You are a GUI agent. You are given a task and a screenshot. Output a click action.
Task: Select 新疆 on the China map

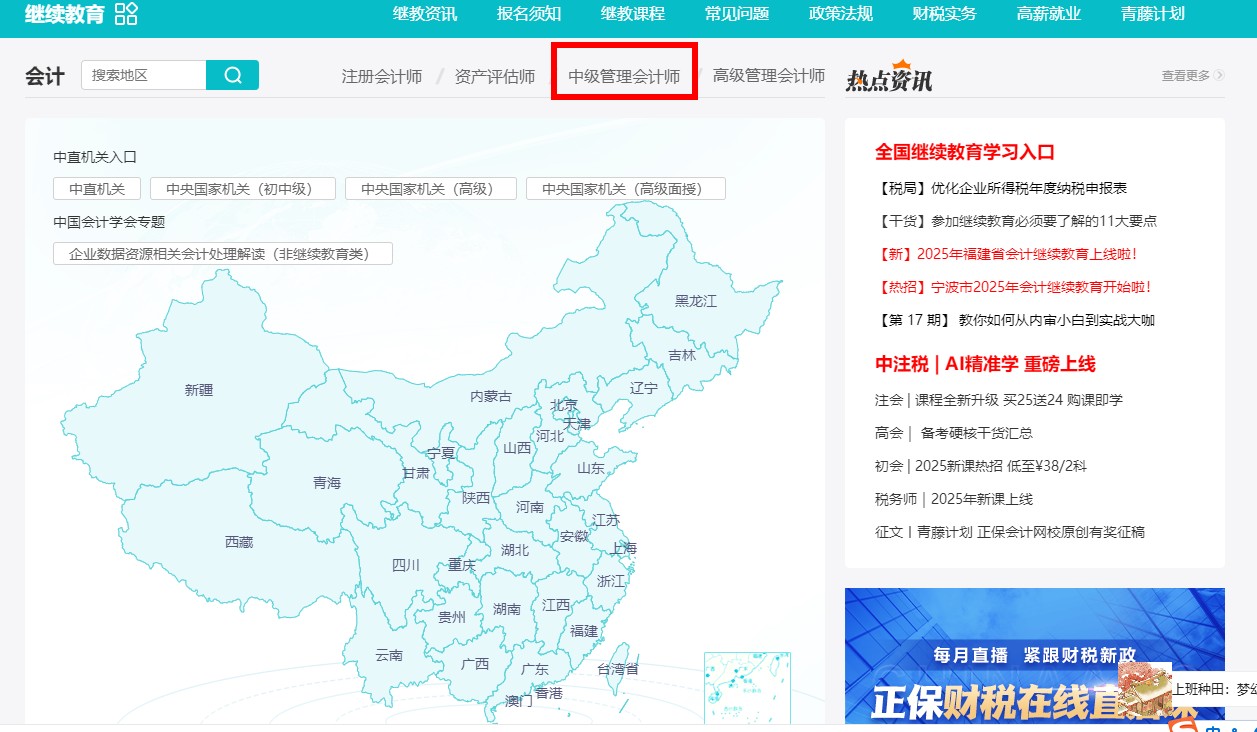coord(197,390)
